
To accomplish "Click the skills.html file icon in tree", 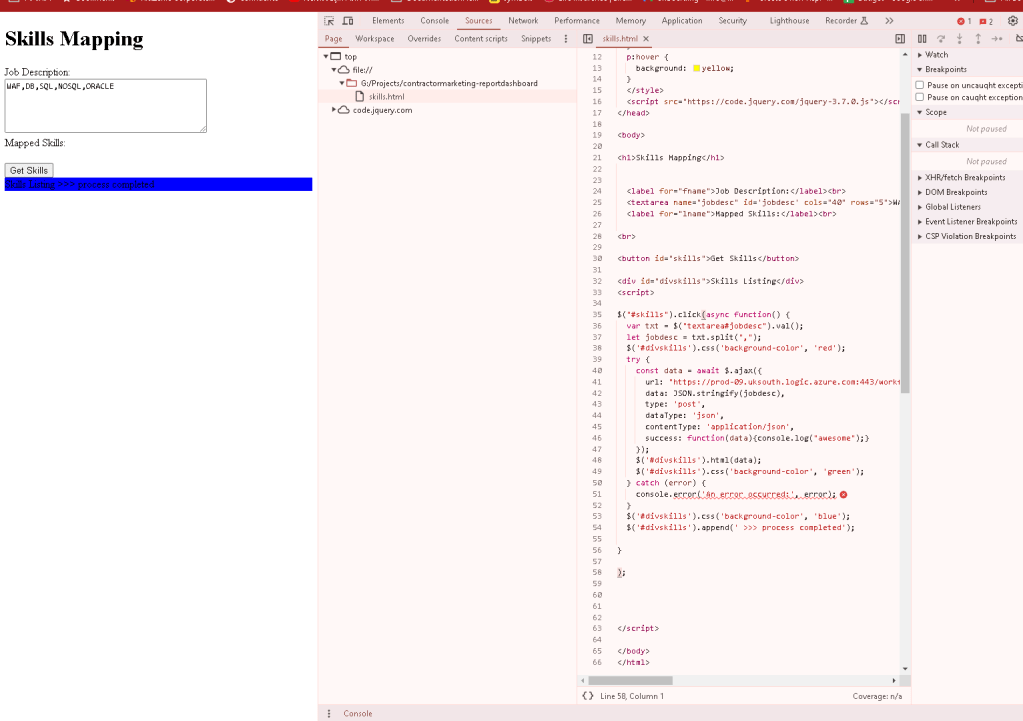I will pos(359,97).
